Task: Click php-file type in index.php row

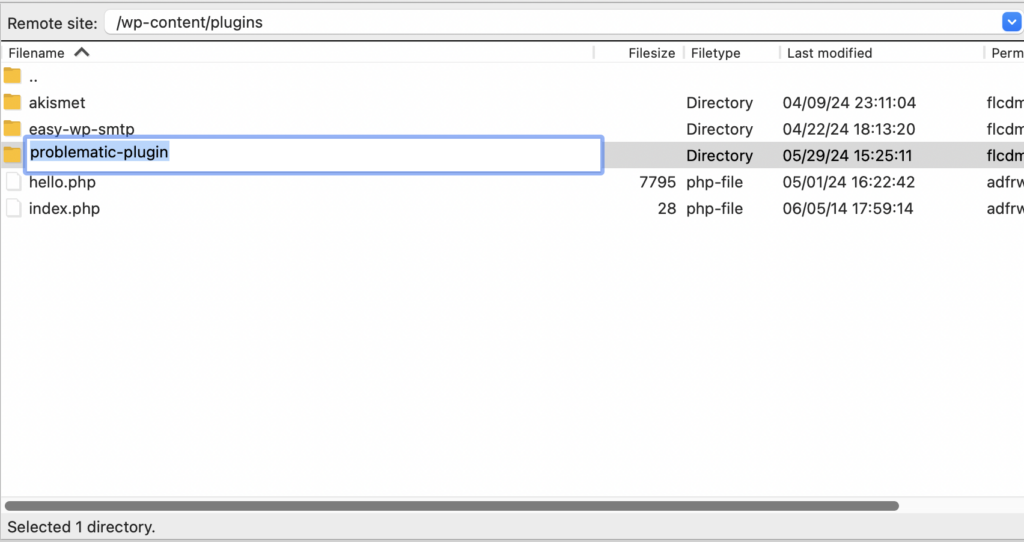Action: click(x=714, y=209)
